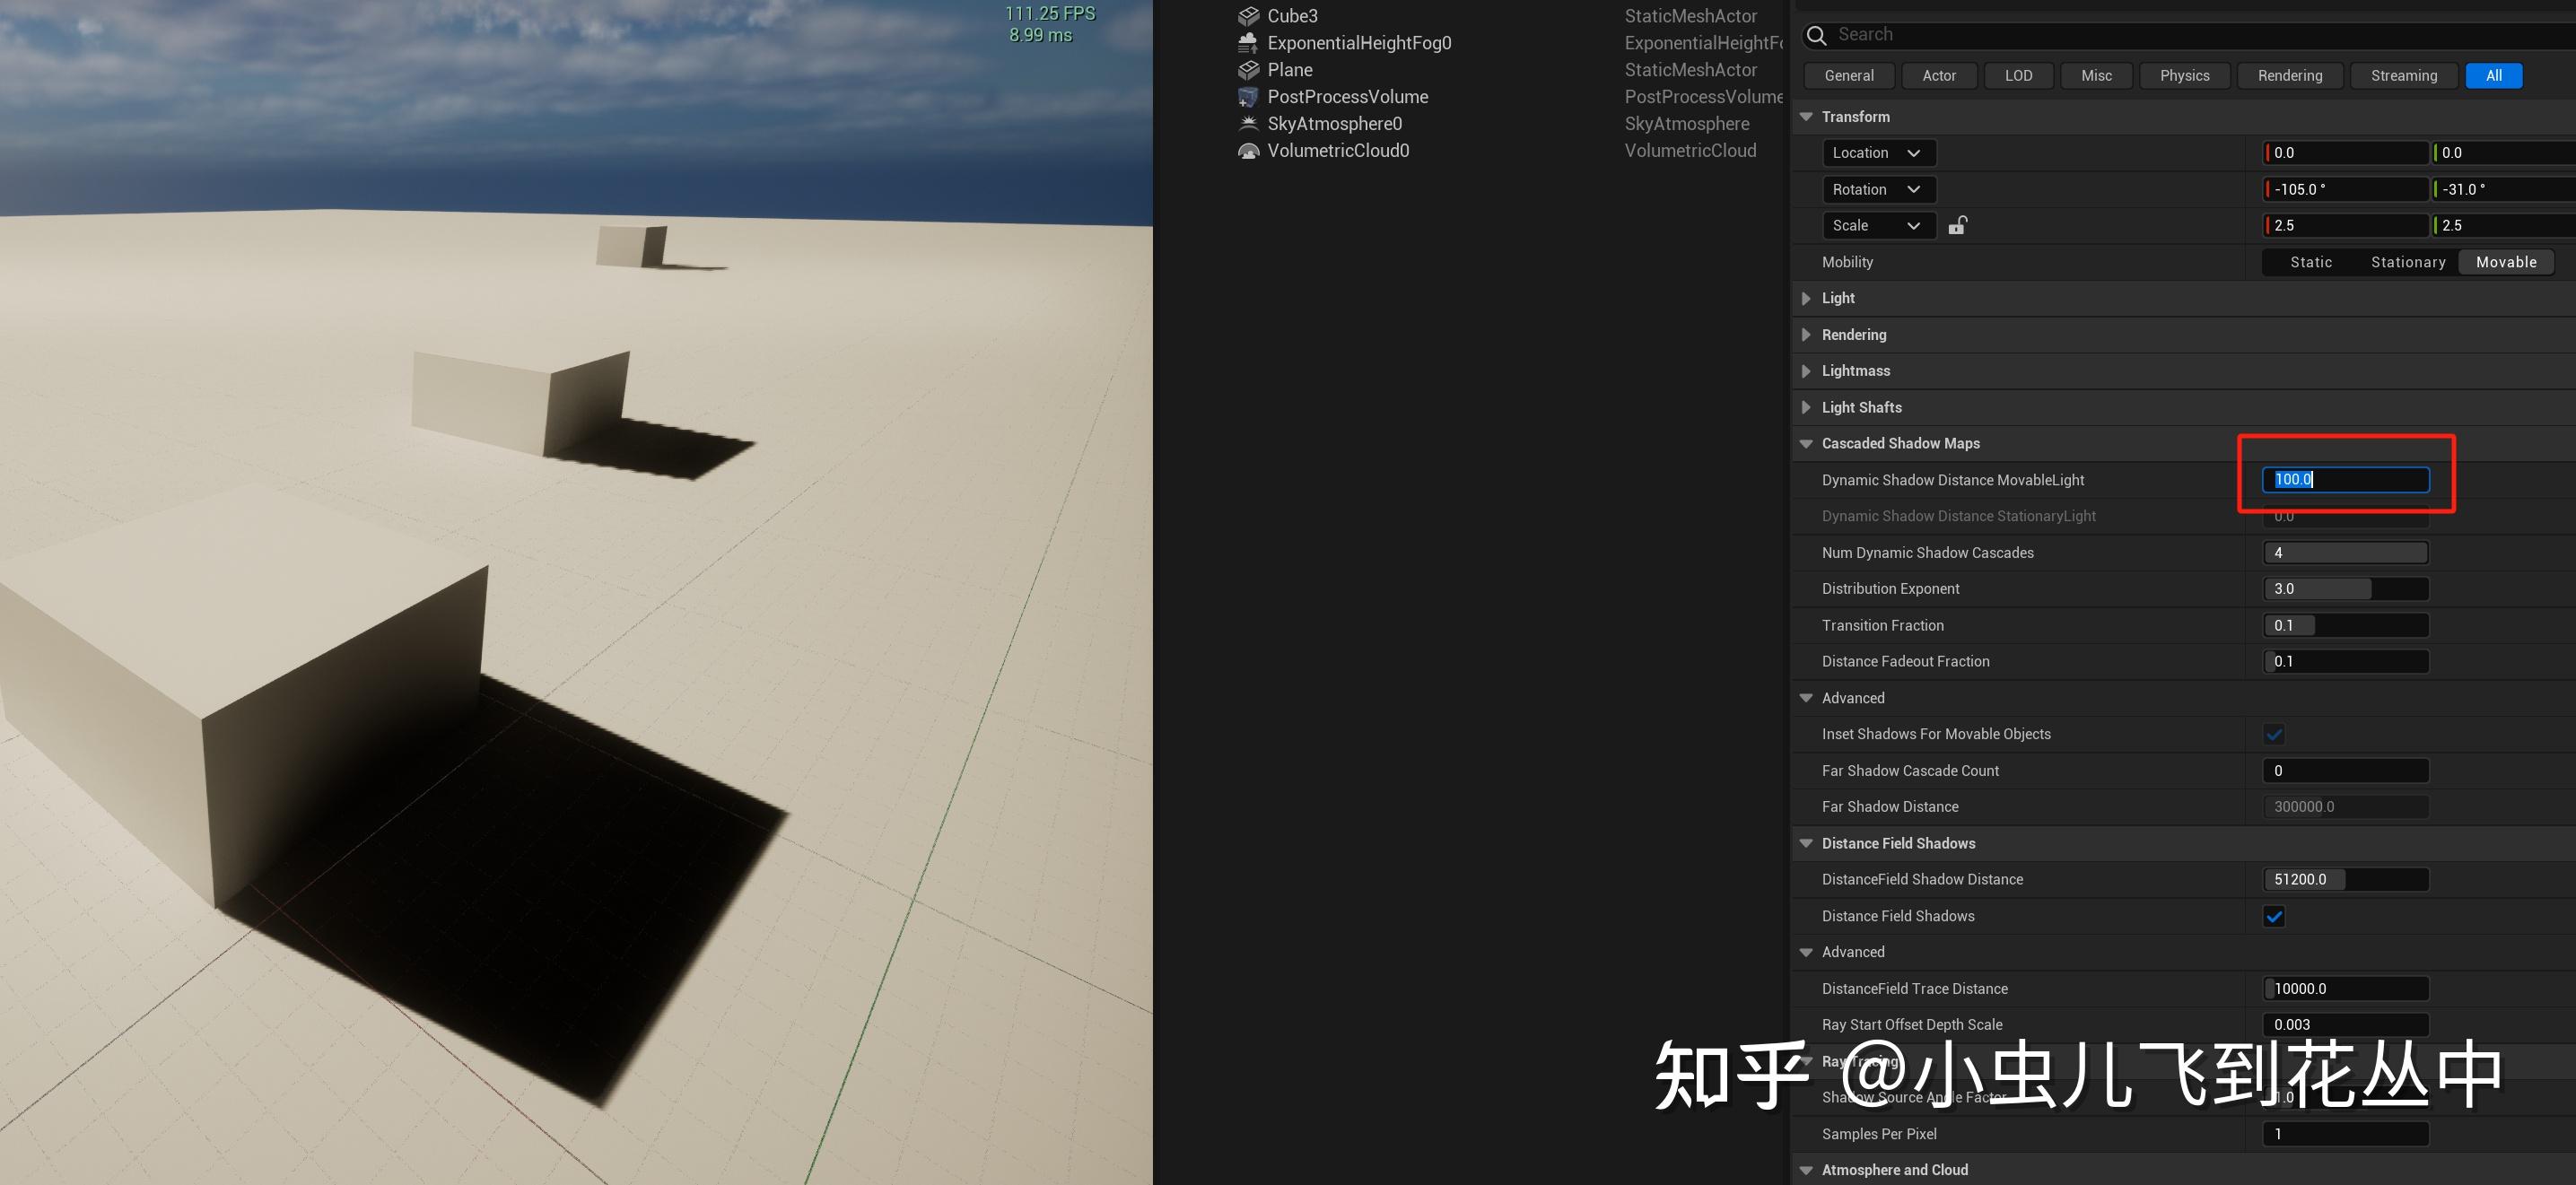The image size is (2576, 1185).
Task: Switch to the Rendering filter tab
Action: [x=2289, y=76]
